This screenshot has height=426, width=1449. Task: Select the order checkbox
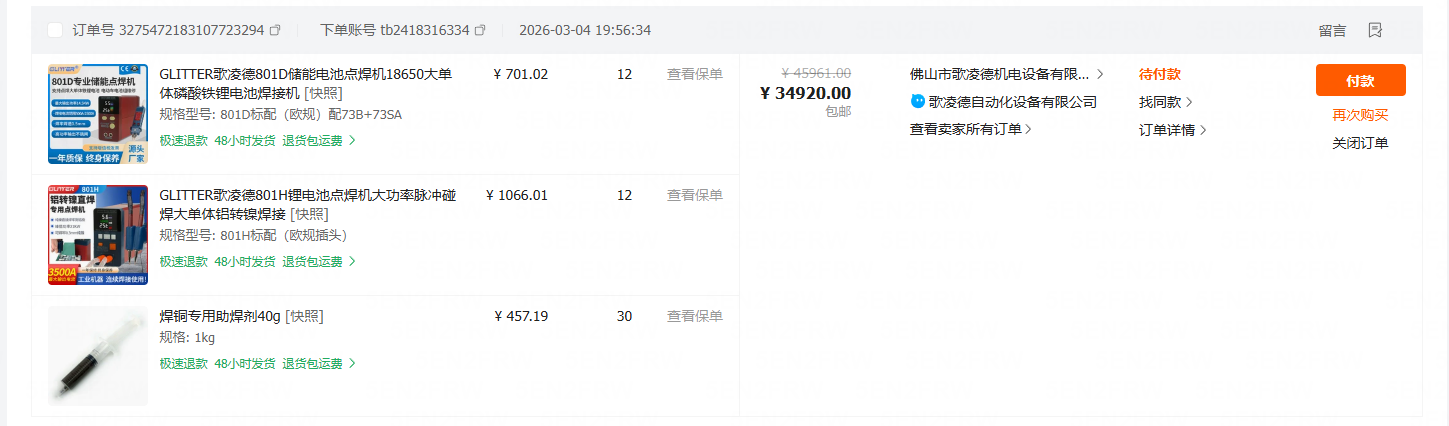click(x=55, y=30)
